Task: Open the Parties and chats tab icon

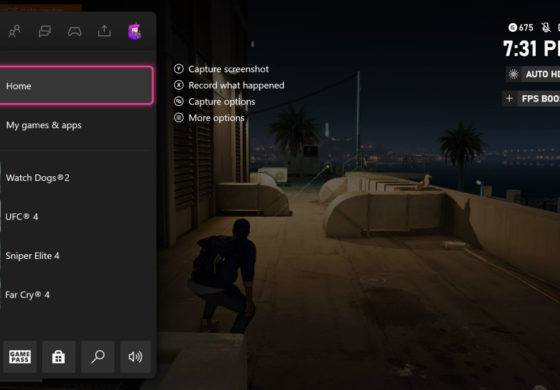Action: pyautogui.click(x=45, y=31)
